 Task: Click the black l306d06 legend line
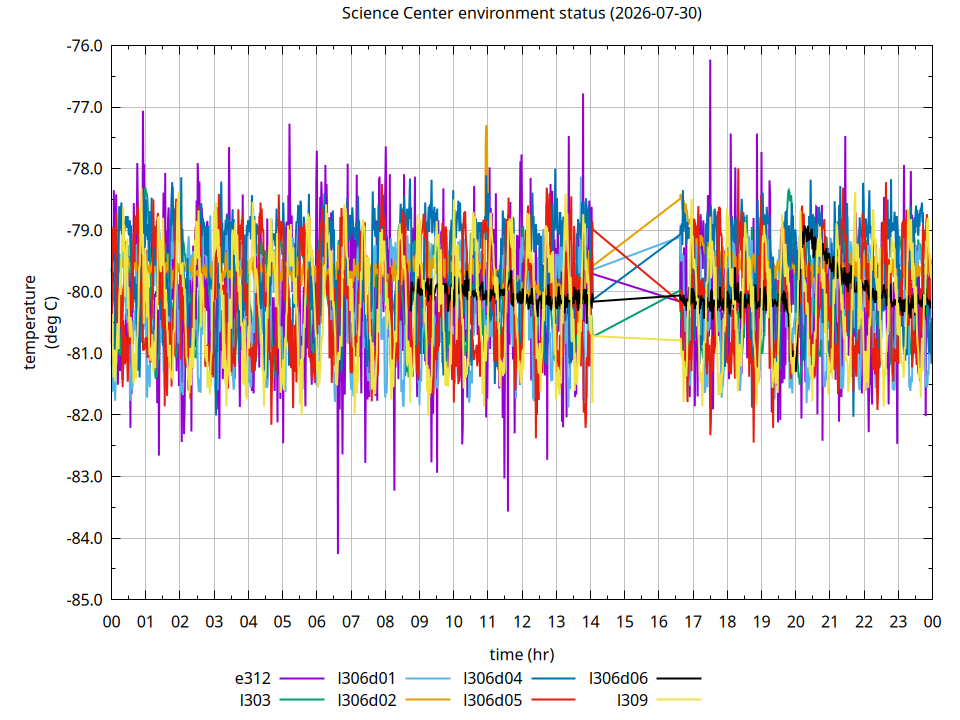click(x=679, y=678)
